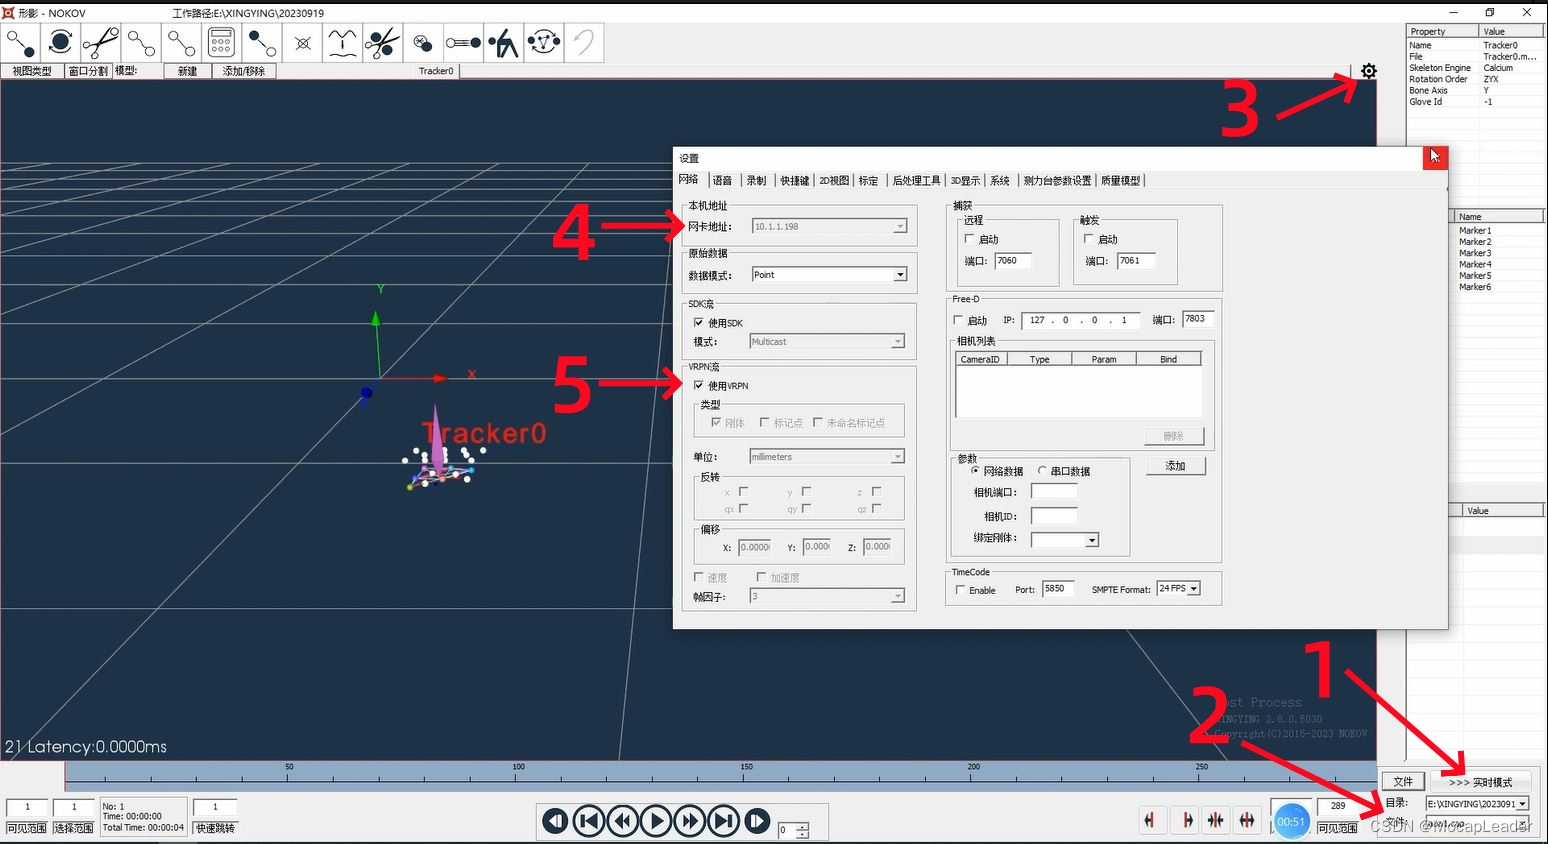Click the straight two-white-circles link icon

click(x=181, y=43)
